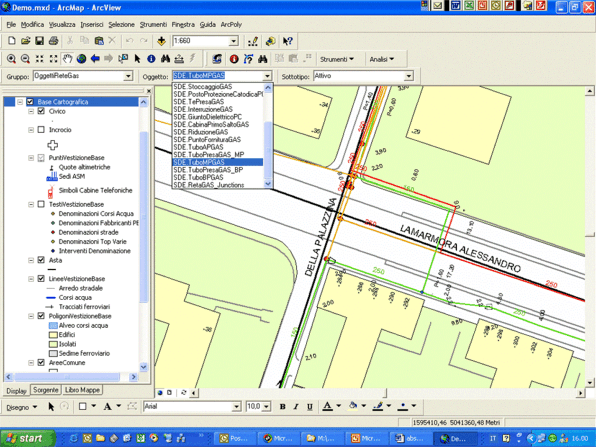Collapse the LineeVestizioneBase layer node

click(31, 279)
